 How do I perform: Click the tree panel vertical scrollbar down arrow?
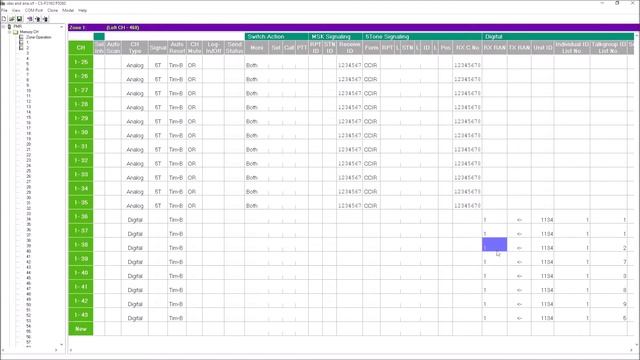click(x=62, y=344)
